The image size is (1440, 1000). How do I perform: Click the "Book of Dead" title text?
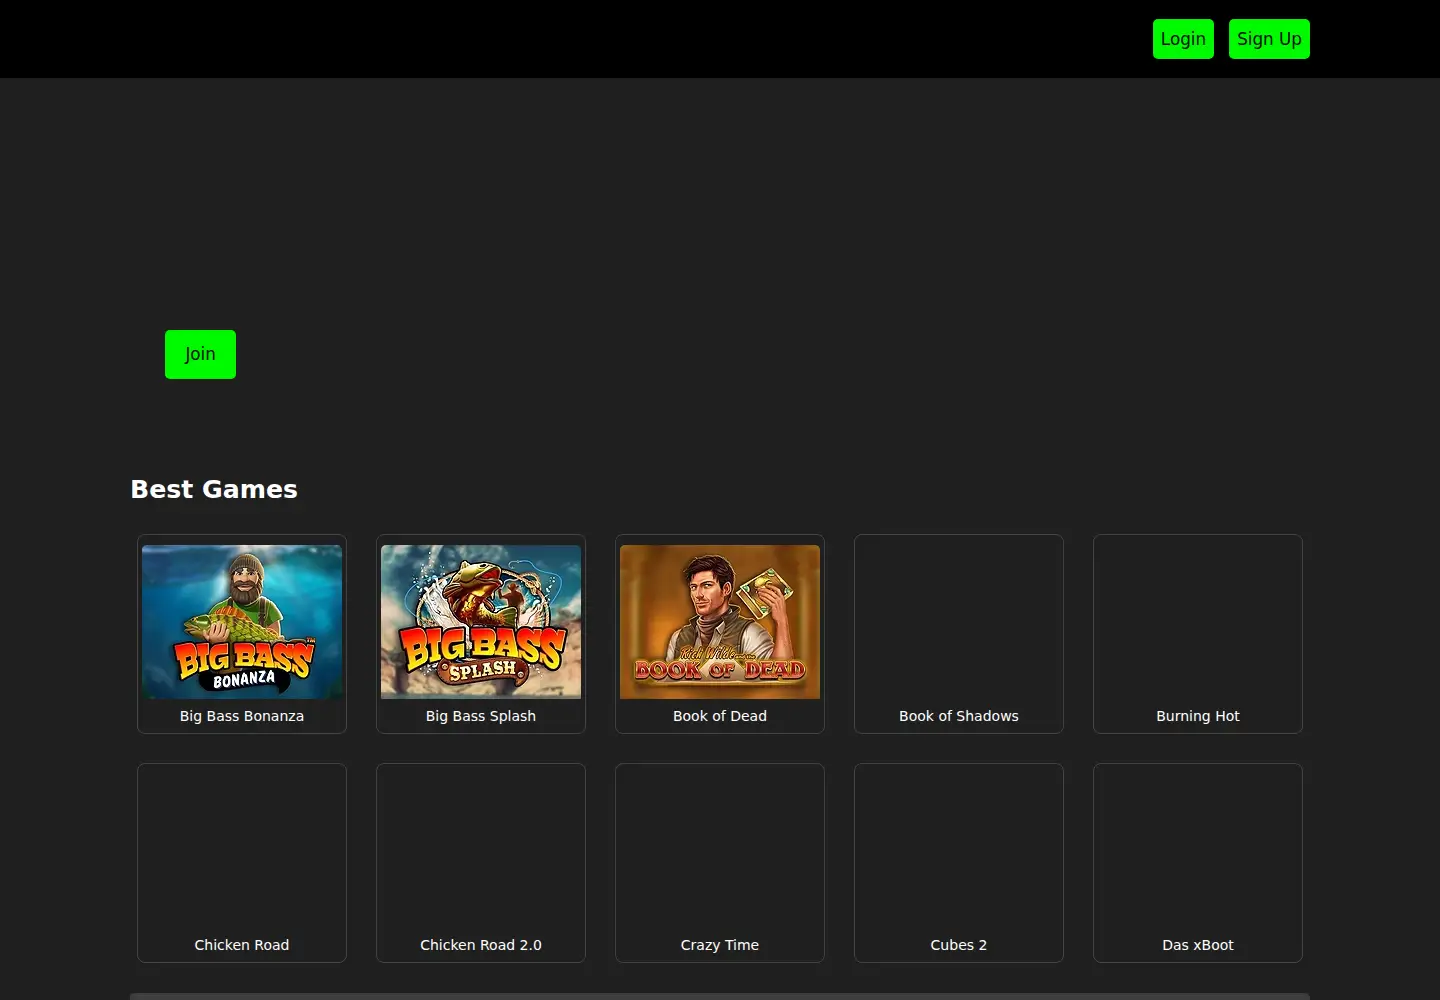[720, 716]
